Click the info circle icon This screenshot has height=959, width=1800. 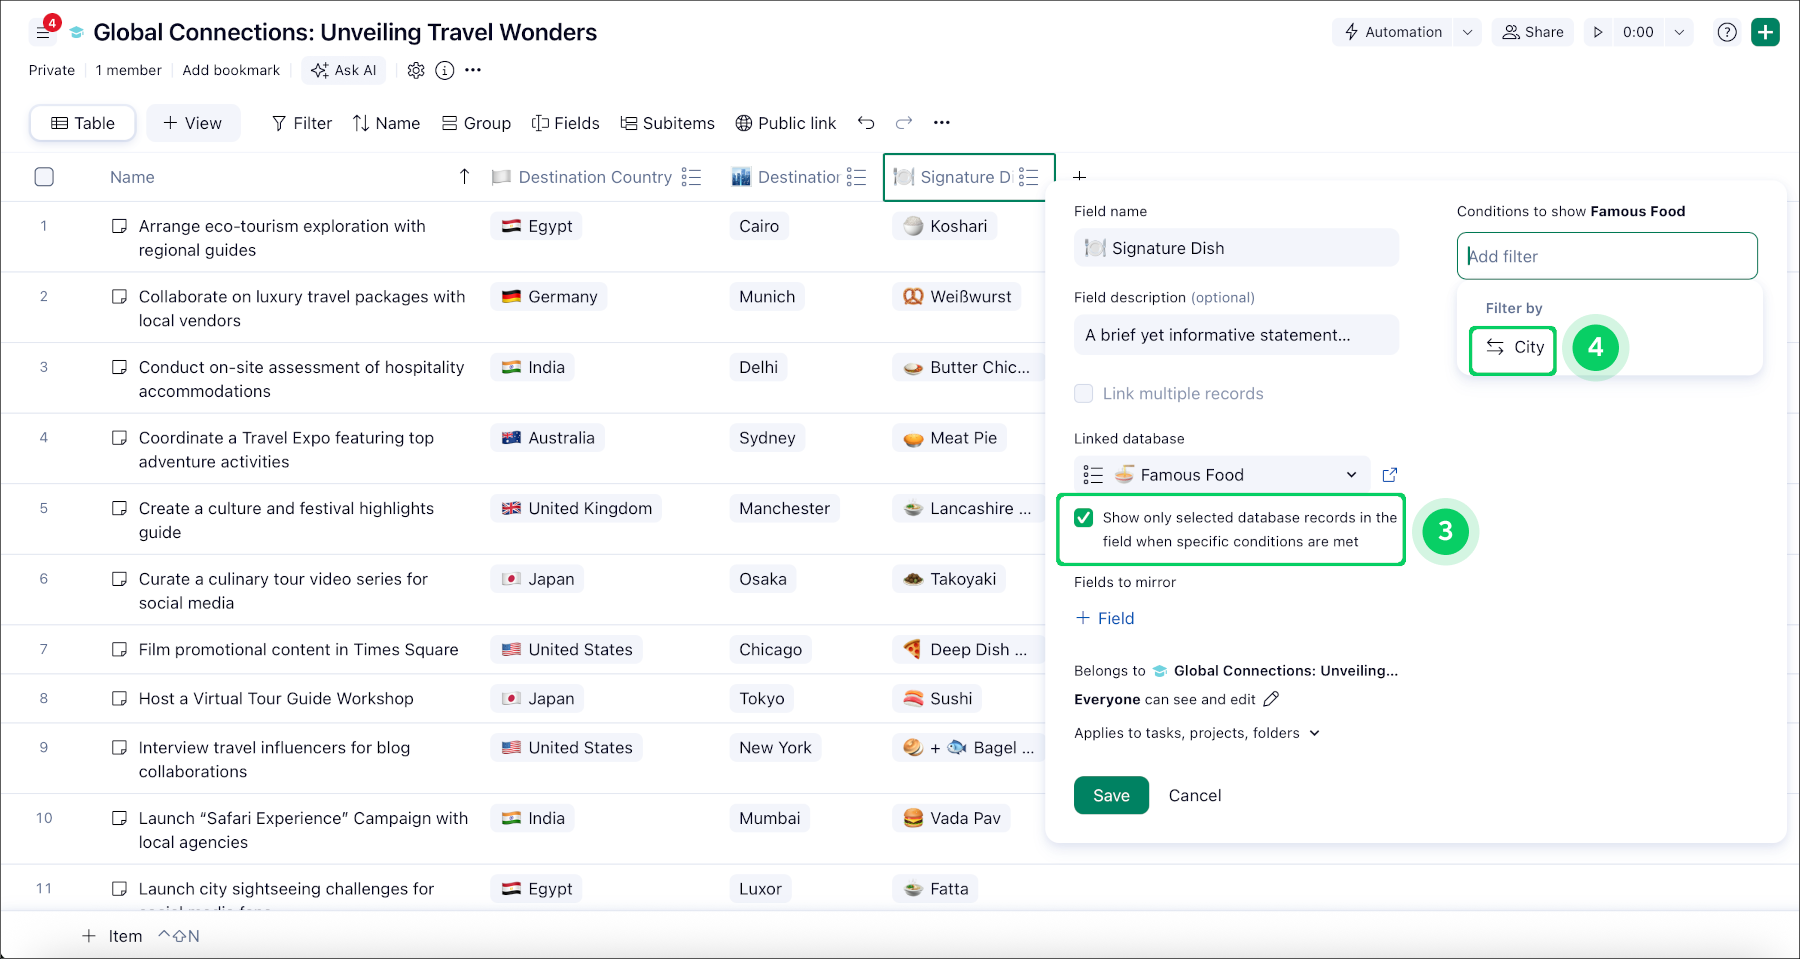point(445,70)
